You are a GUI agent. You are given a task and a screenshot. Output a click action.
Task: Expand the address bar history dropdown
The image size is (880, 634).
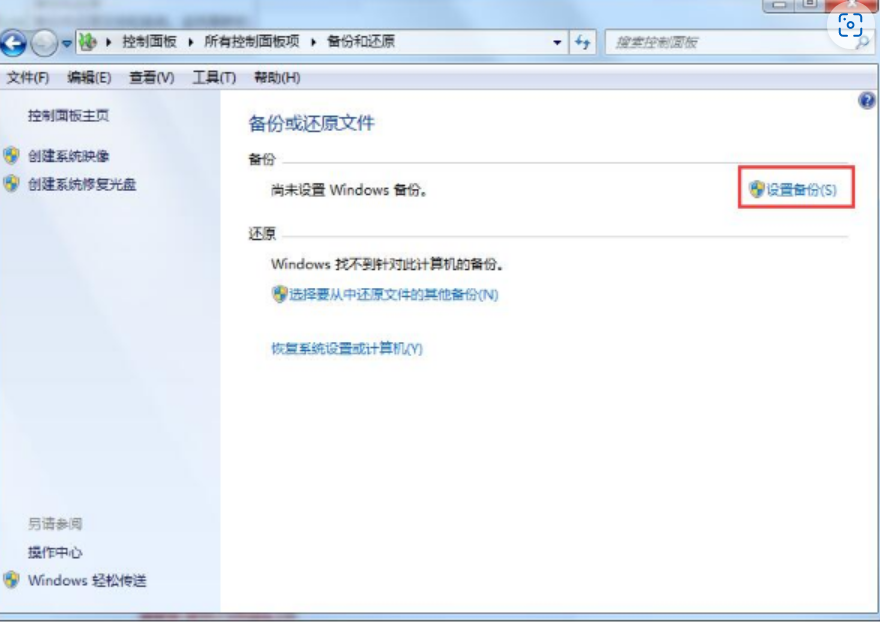point(557,42)
